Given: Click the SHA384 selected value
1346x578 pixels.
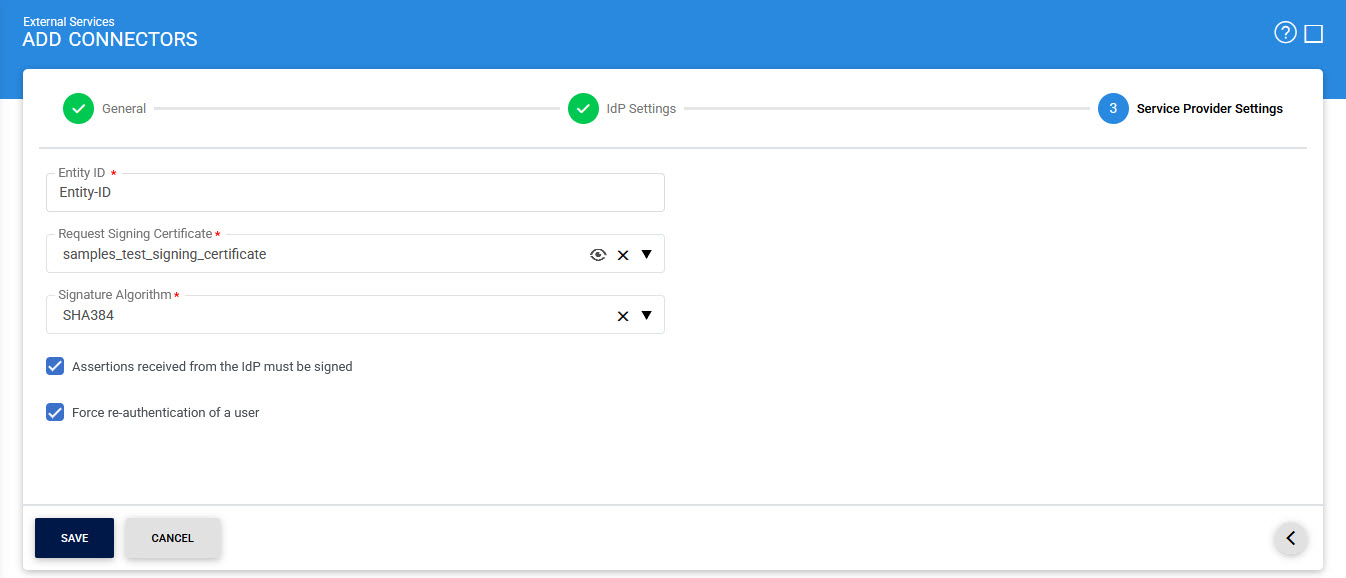Looking at the screenshot, I should [88, 316].
